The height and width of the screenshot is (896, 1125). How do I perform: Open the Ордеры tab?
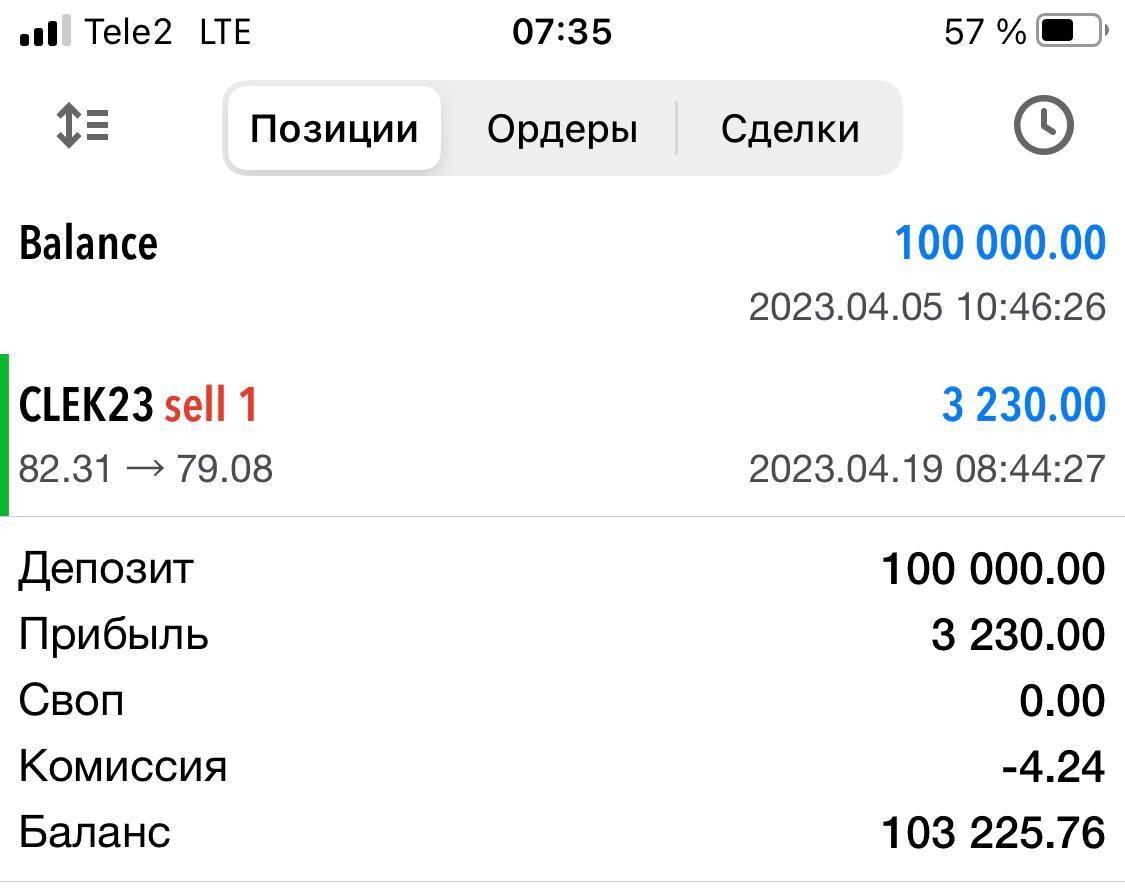[x=562, y=129]
